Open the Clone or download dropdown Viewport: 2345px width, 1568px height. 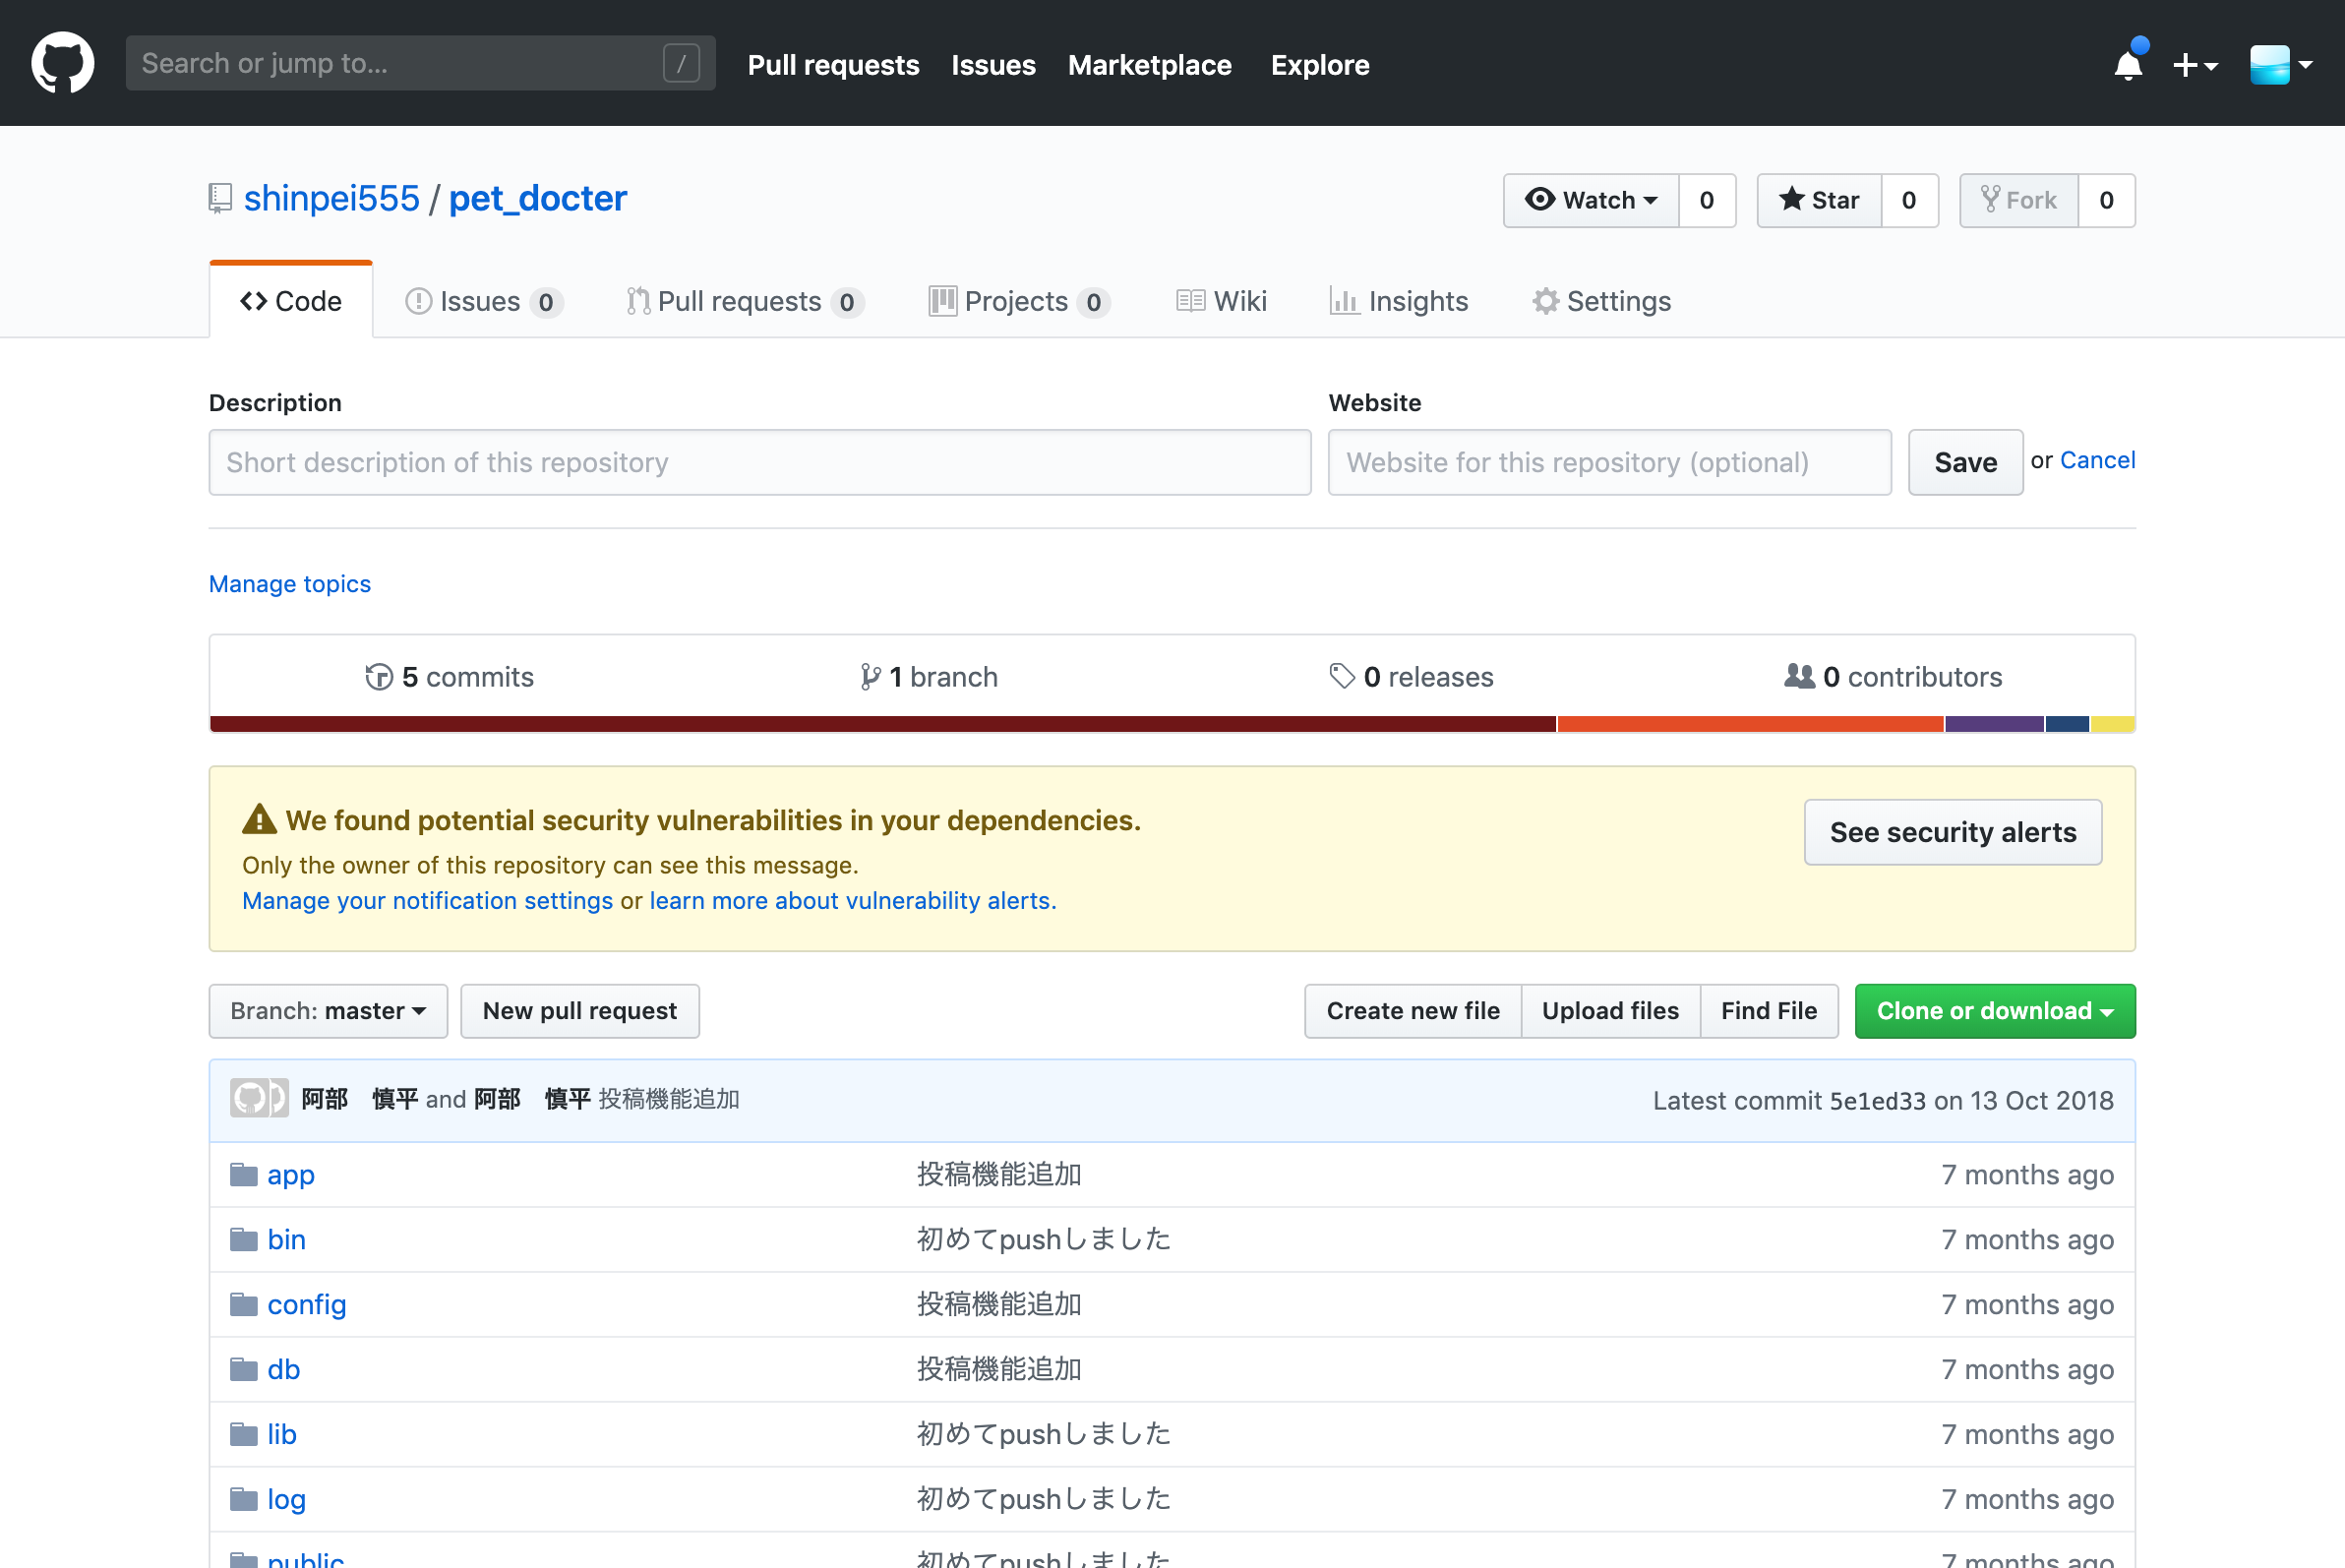tap(1994, 1010)
